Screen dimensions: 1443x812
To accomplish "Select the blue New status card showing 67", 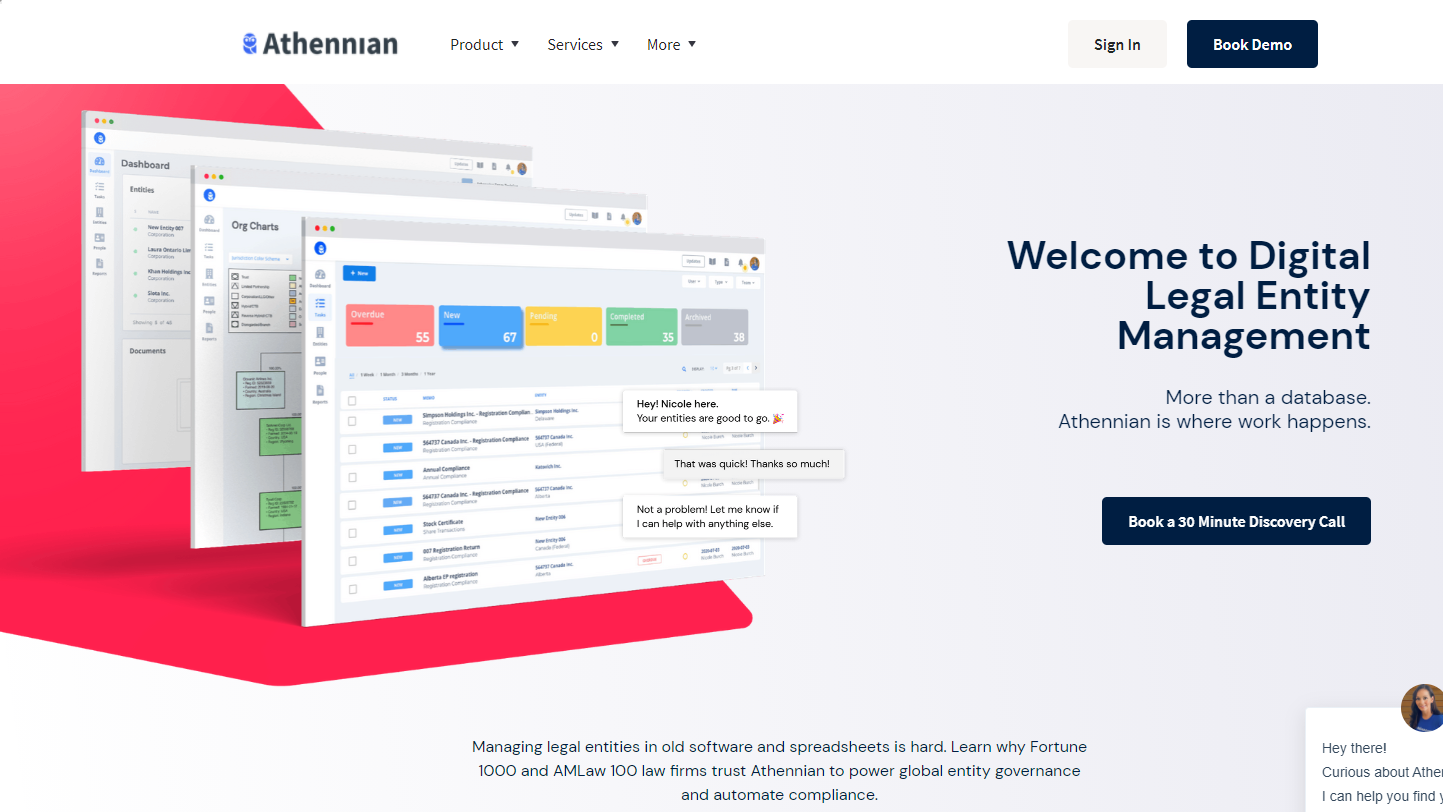I will point(480,327).
